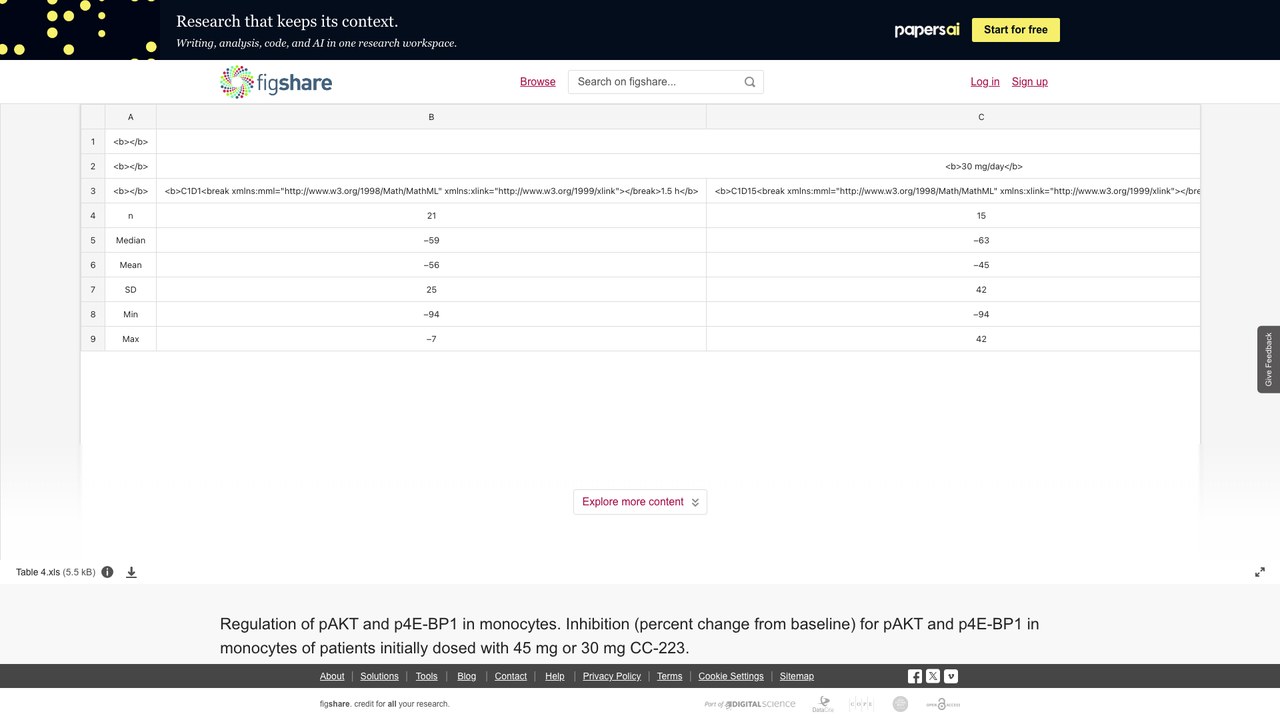Click the COPE logo

(x=862, y=704)
